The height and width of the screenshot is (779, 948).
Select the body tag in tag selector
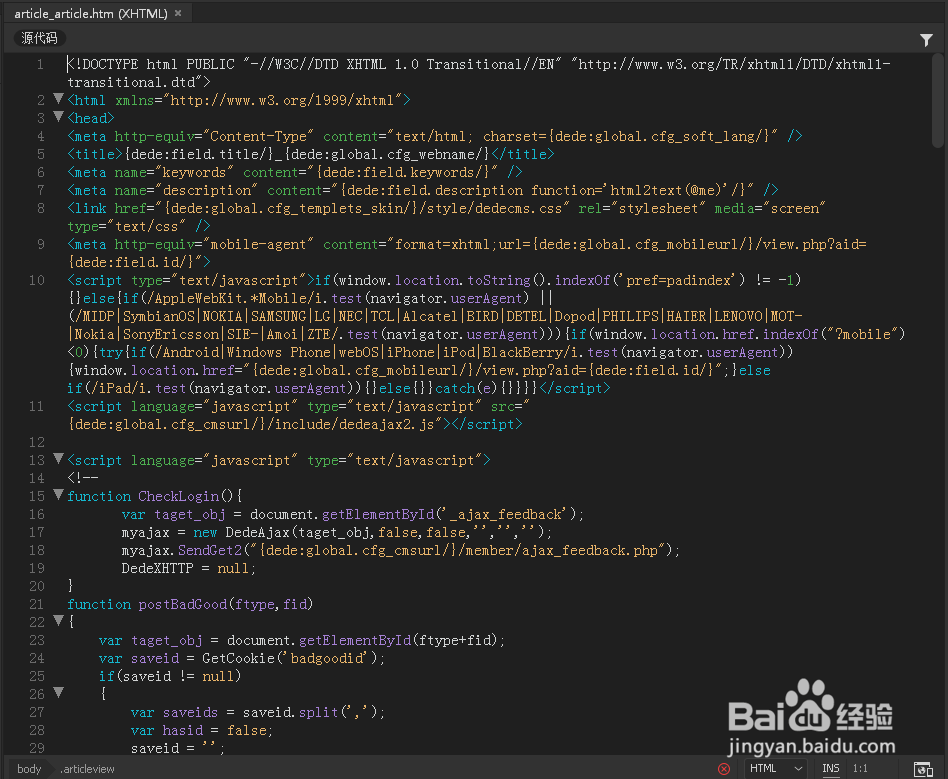29,769
